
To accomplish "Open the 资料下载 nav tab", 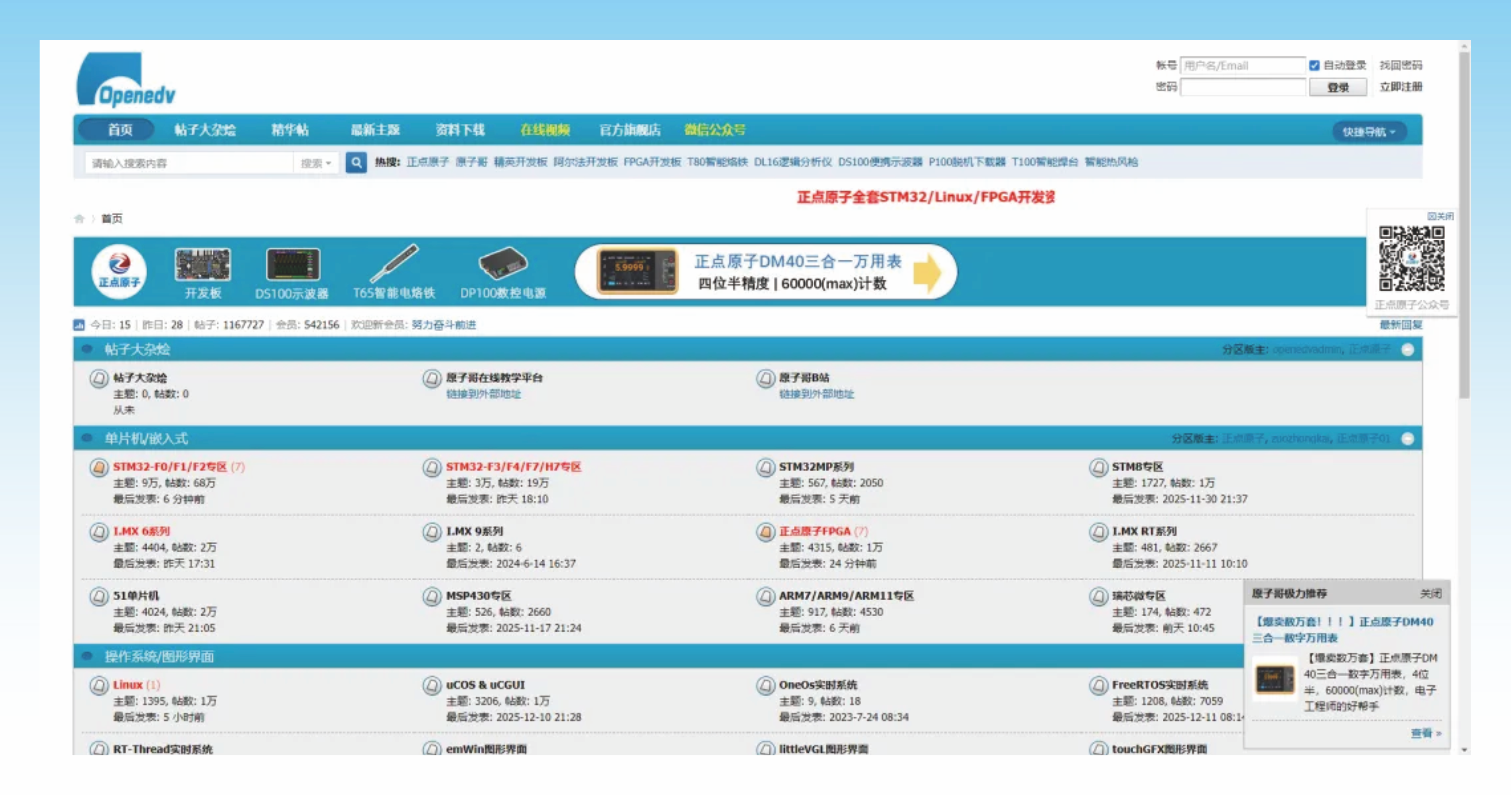I will click(460, 130).
